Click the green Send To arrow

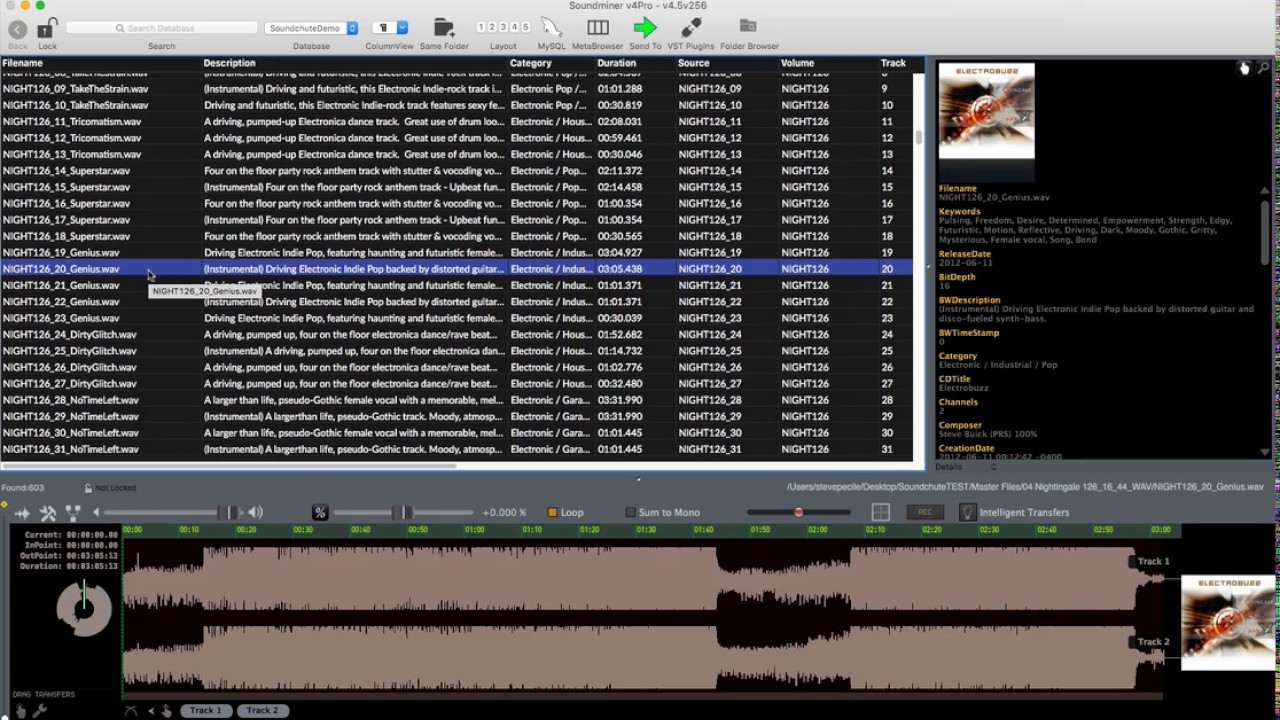tap(645, 28)
